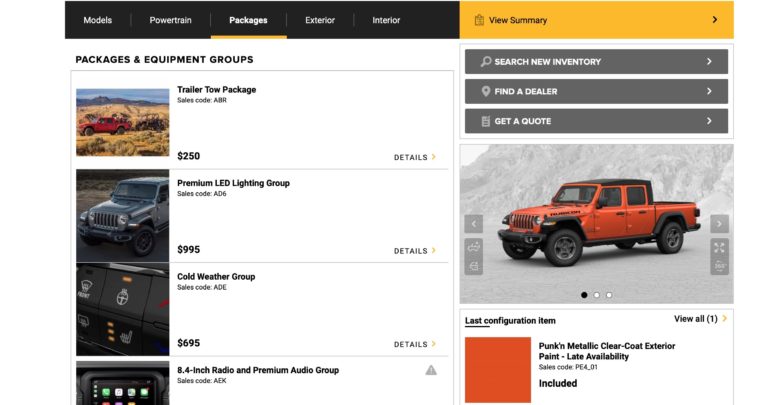Click the Trailer Tow Package title
The image size is (780, 405).
tap(216, 90)
